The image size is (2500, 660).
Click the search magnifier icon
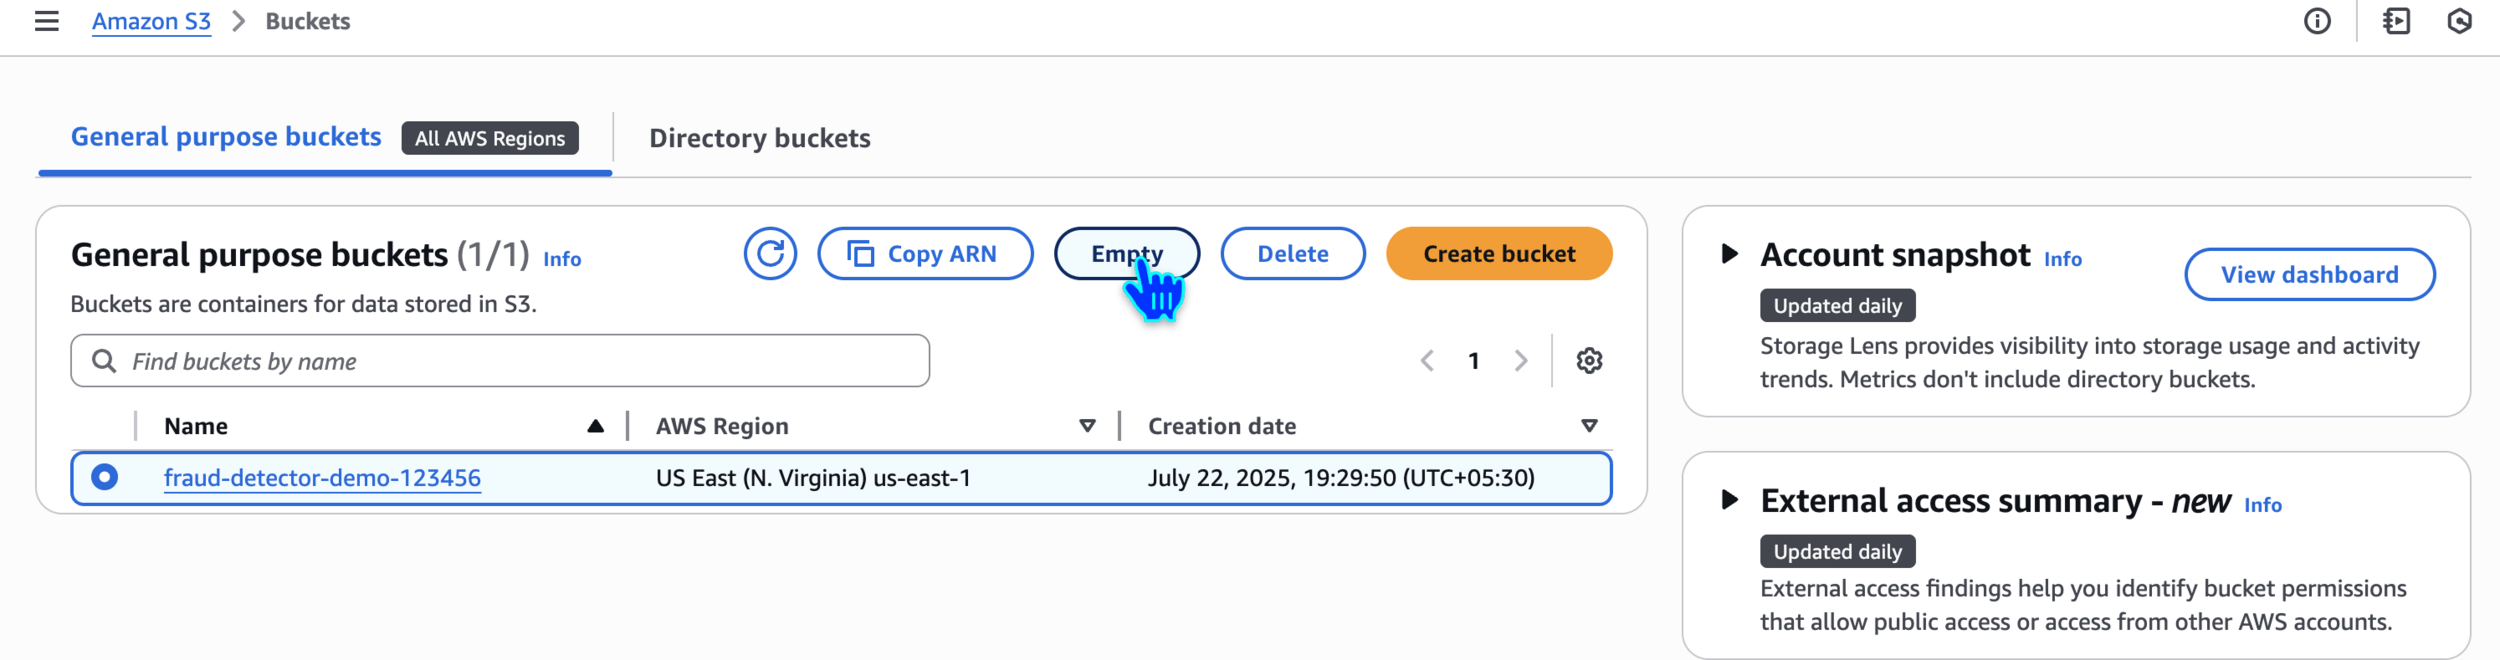(104, 361)
